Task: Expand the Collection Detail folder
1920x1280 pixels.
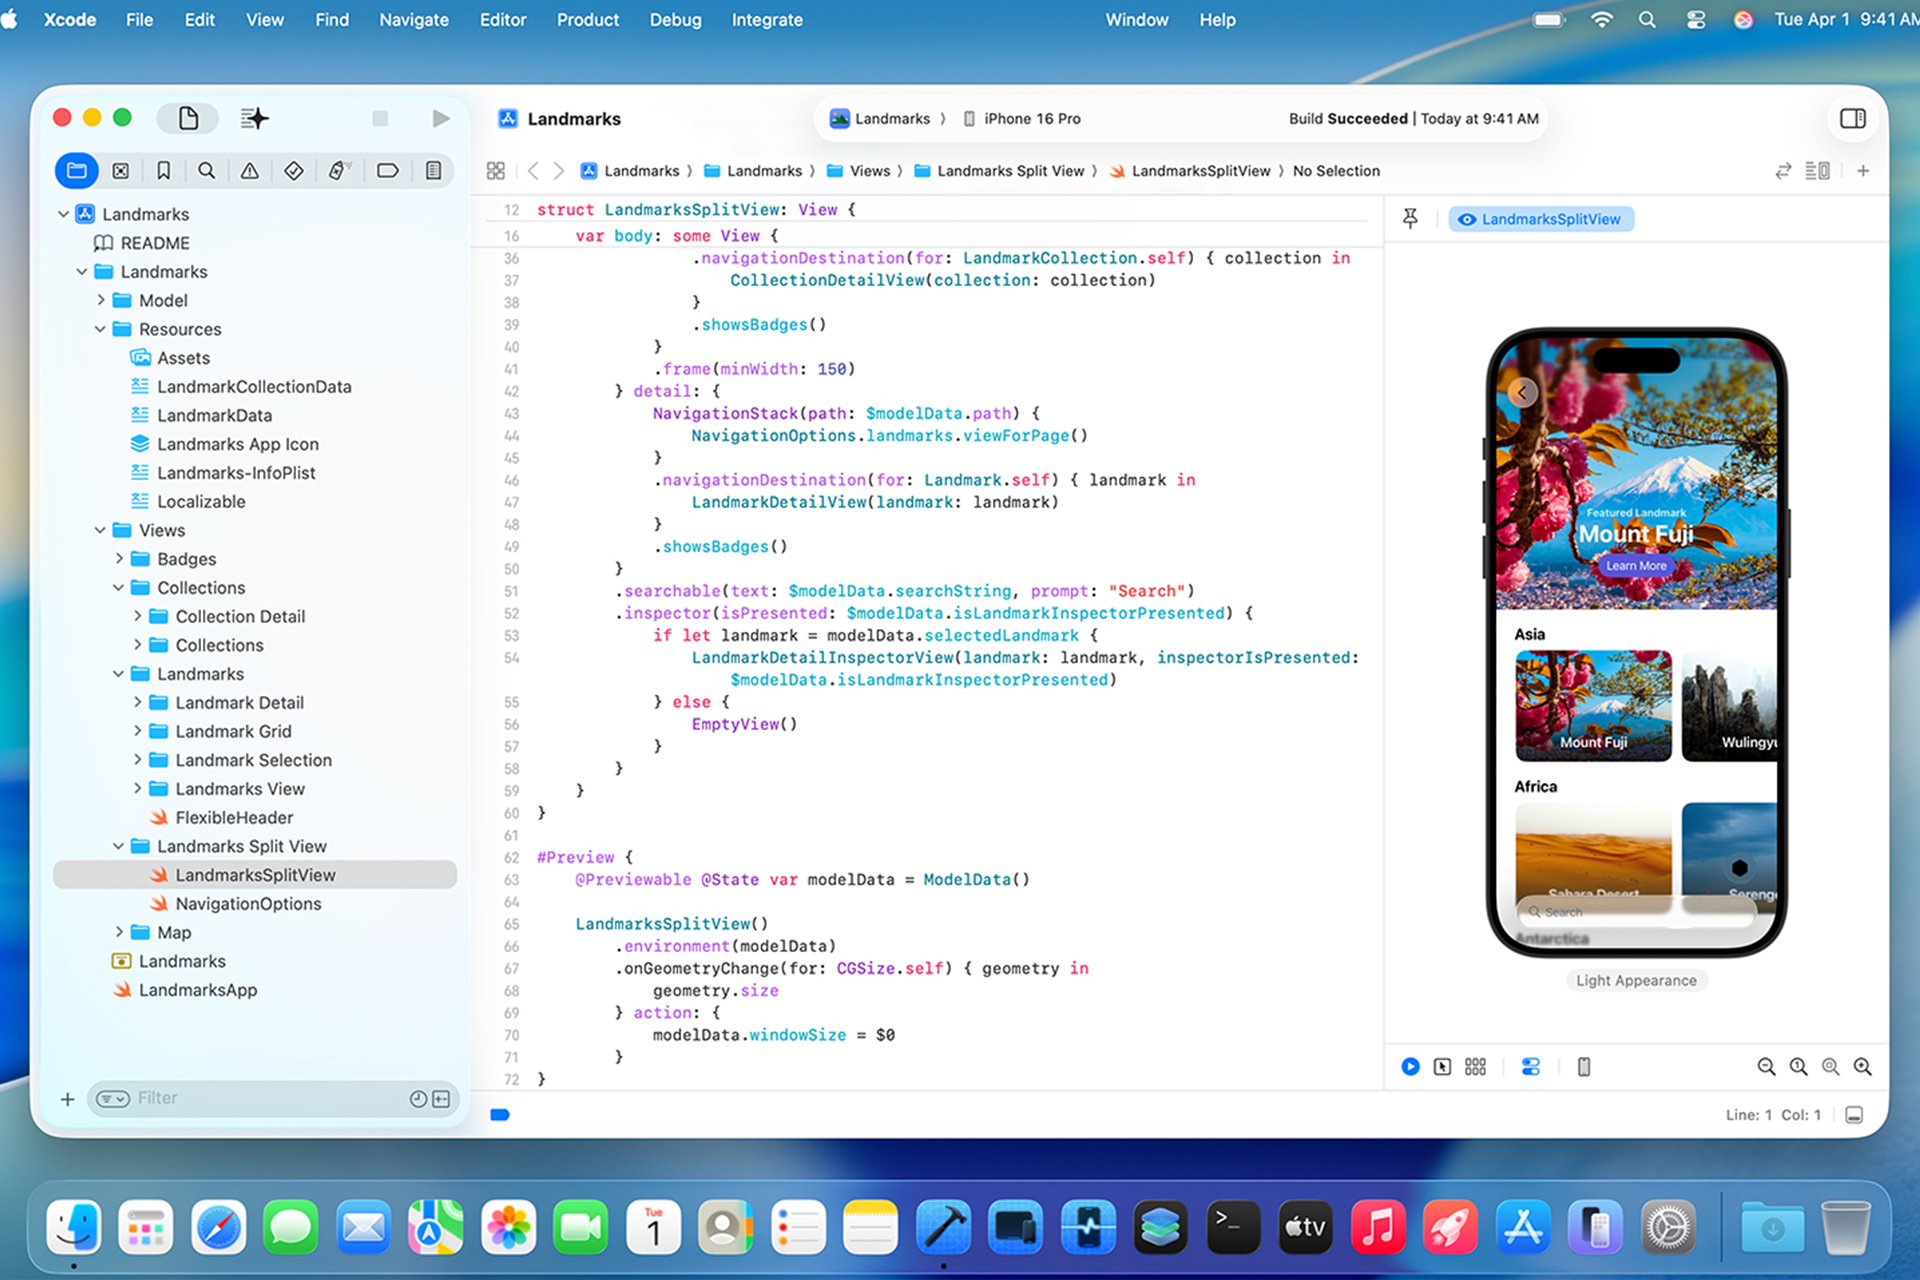Action: (137, 616)
